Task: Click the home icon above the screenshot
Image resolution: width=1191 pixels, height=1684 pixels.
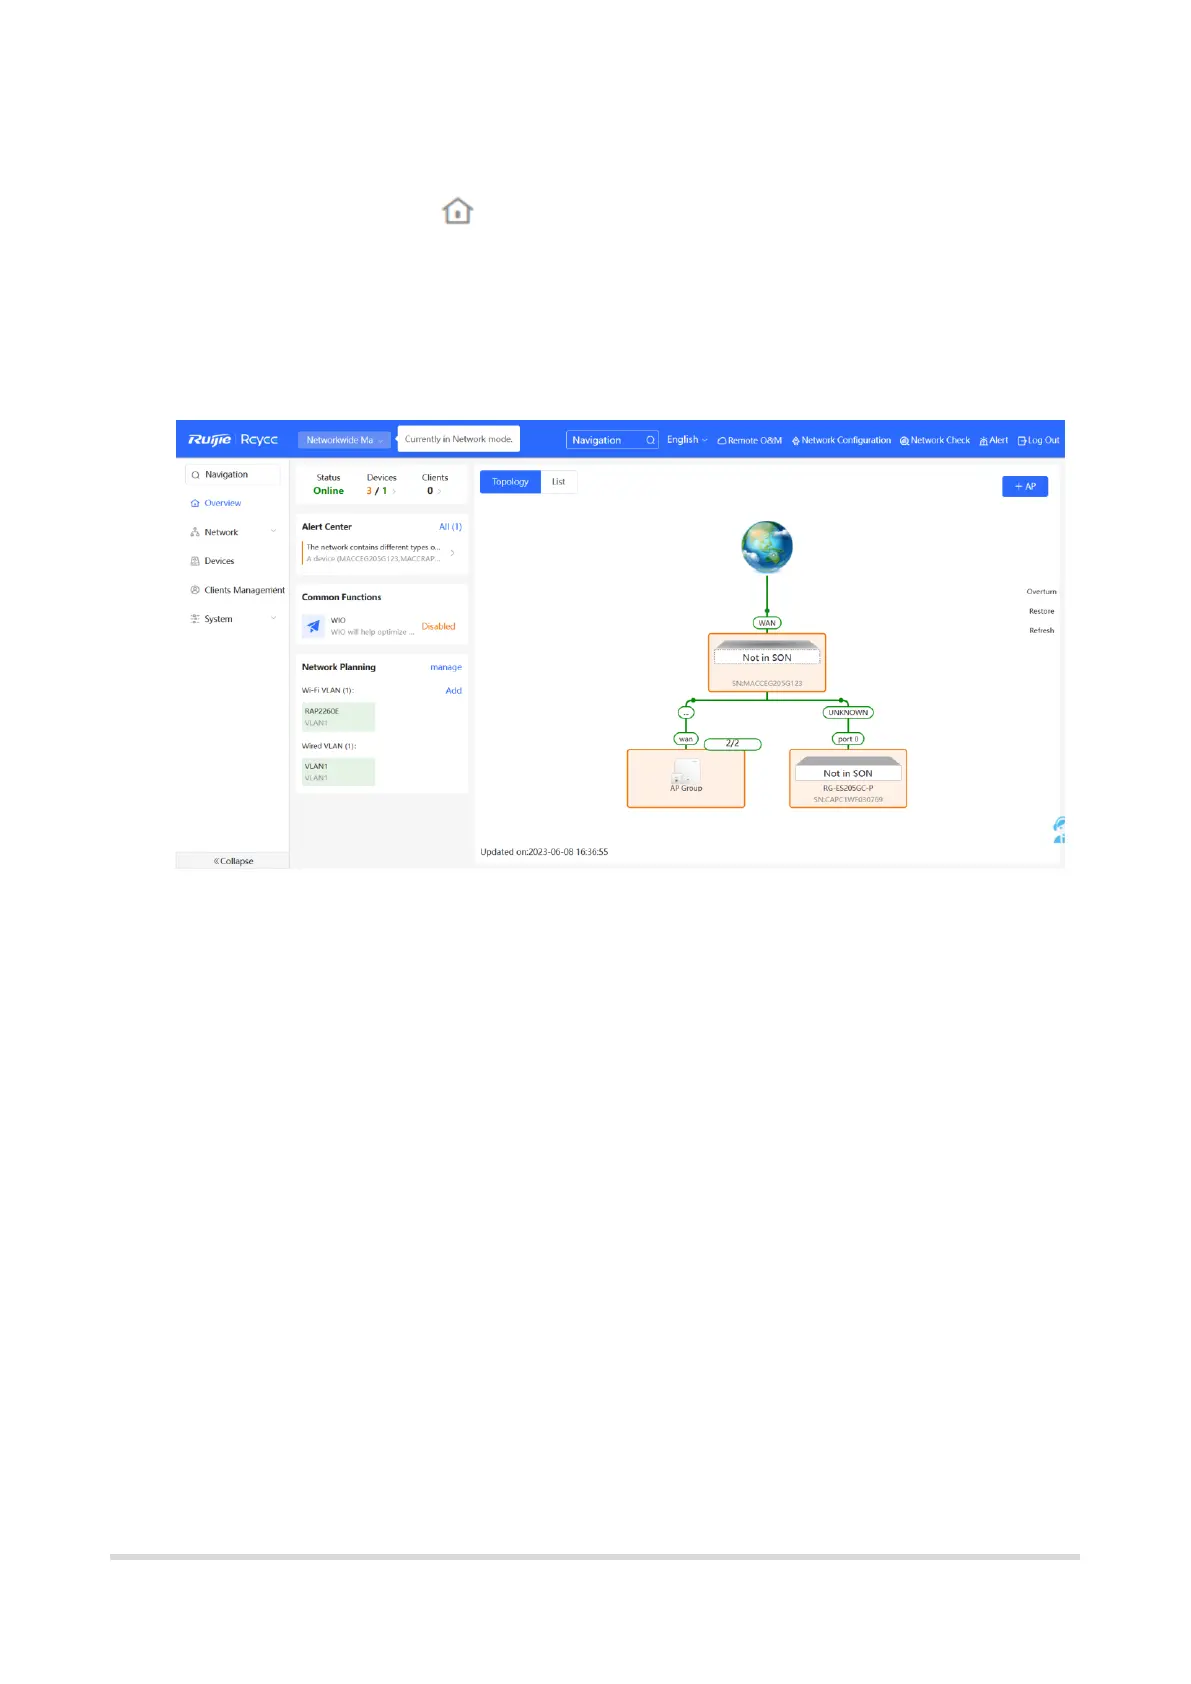Action: (x=457, y=211)
